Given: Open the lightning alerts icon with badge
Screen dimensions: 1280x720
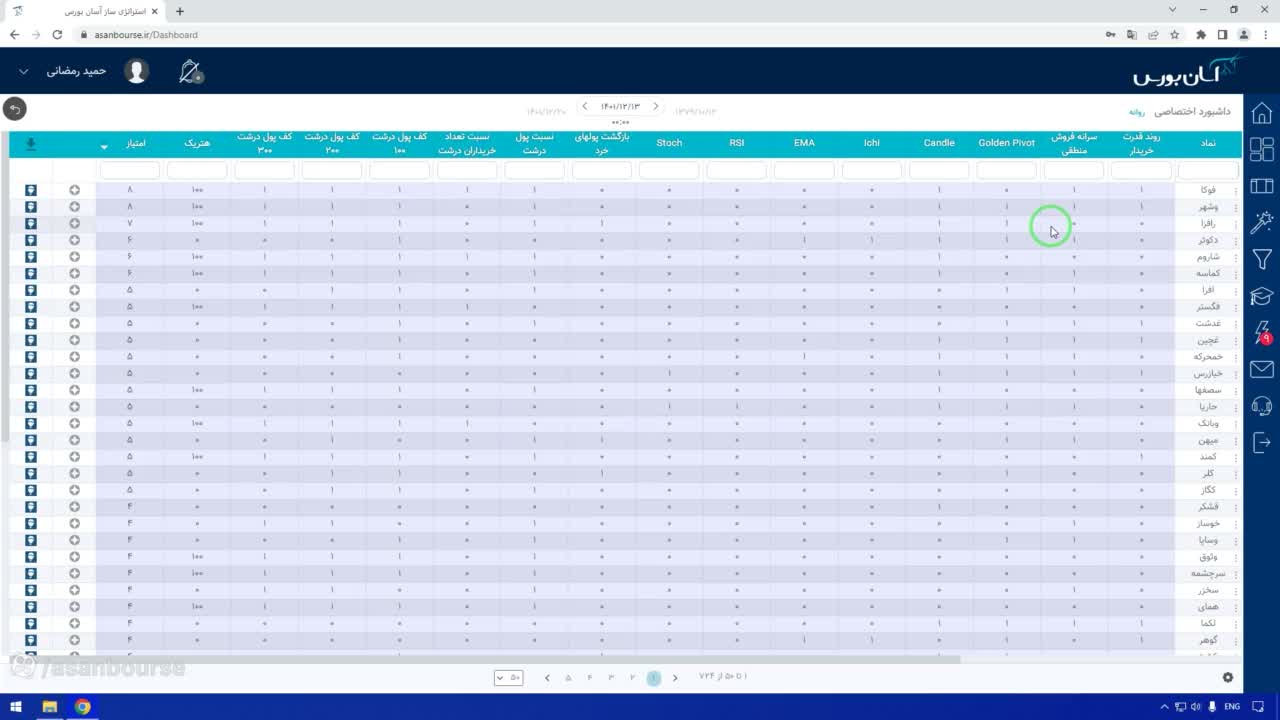Looking at the screenshot, I should tap(1261, 332).
